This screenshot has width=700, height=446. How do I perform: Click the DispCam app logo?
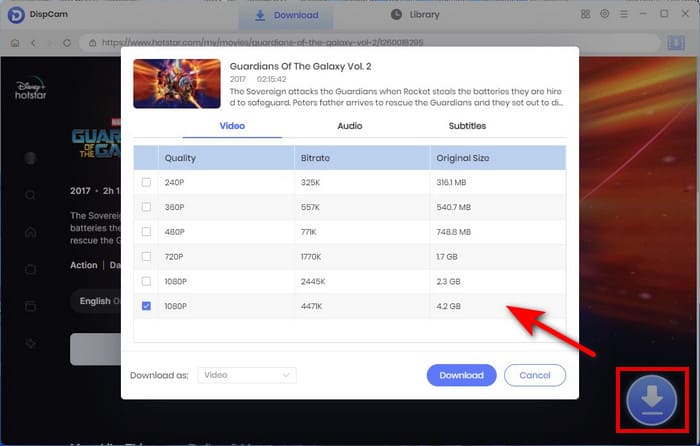tap(17, 15)
